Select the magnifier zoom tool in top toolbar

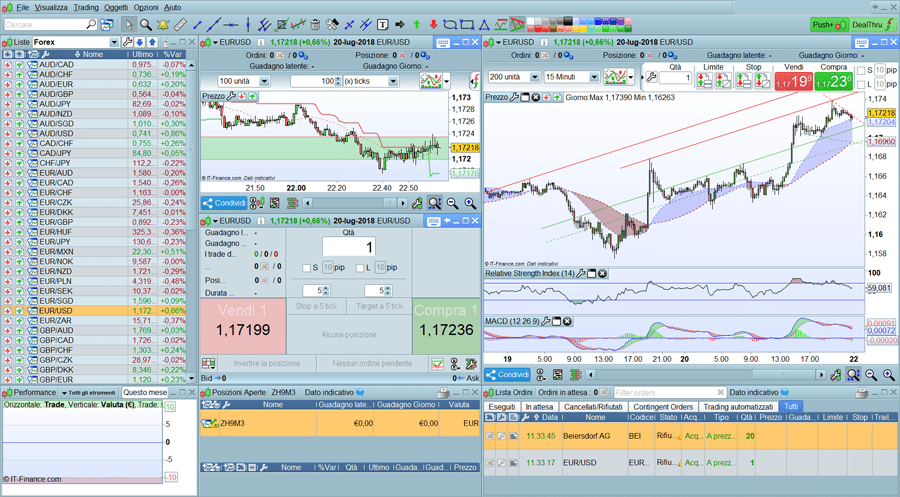point(146,25)
